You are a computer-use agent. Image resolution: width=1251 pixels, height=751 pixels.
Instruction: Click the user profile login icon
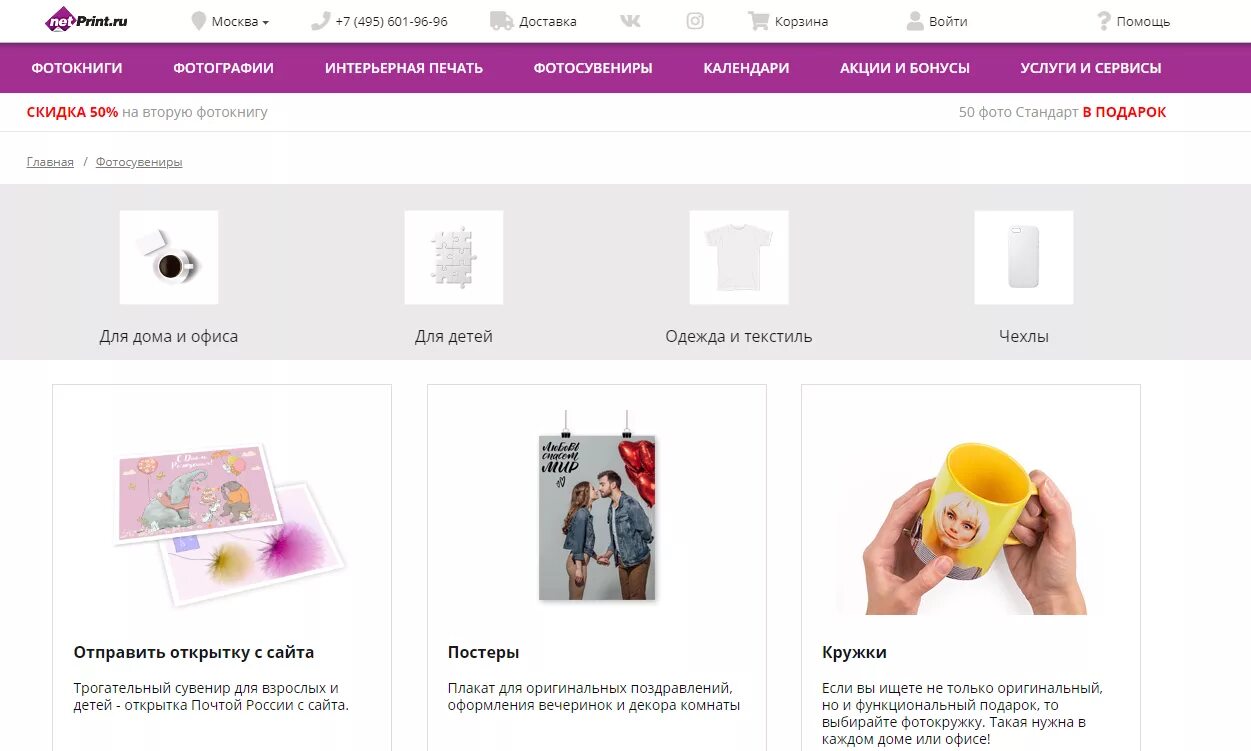[x=915, y=21]
